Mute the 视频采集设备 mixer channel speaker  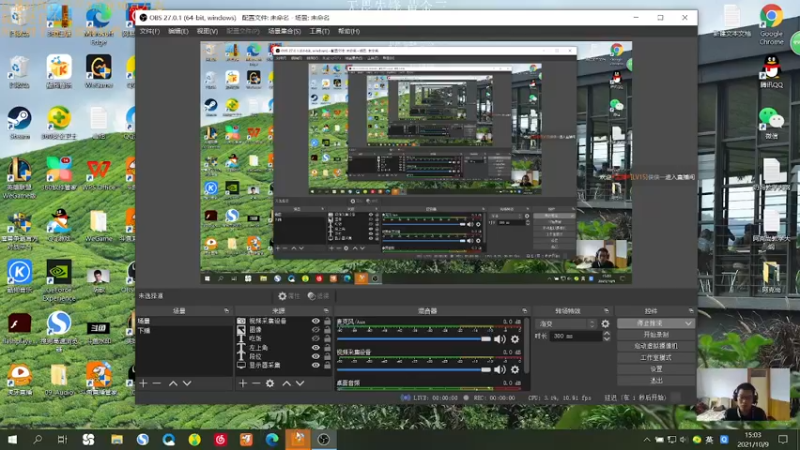pyautogui.click(x=499, y=369)
